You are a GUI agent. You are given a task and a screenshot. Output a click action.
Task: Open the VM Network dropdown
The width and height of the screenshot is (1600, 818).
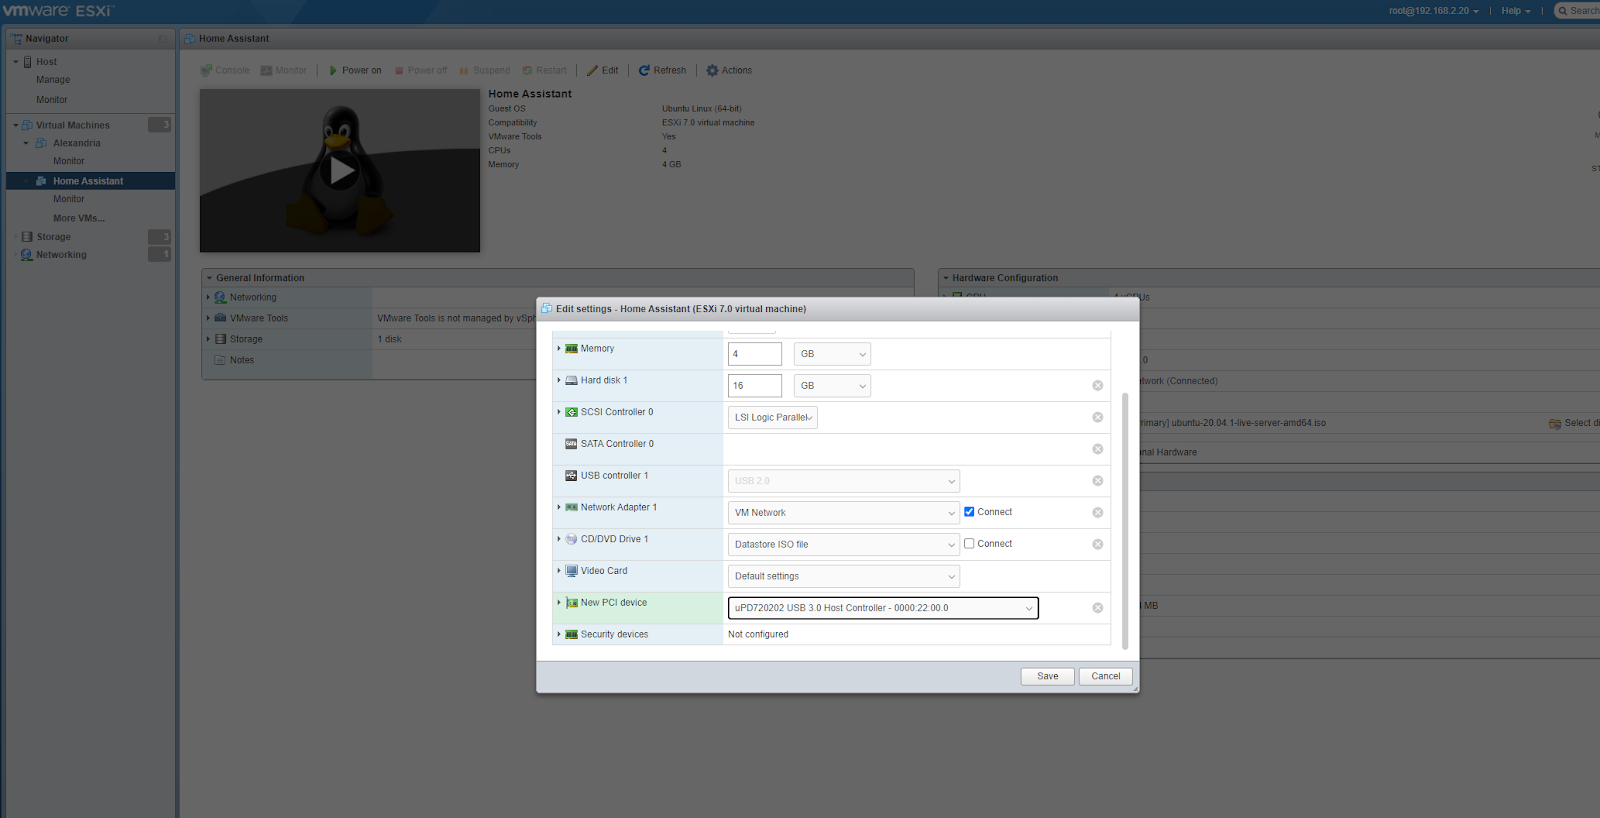click(x=843, y=513)
